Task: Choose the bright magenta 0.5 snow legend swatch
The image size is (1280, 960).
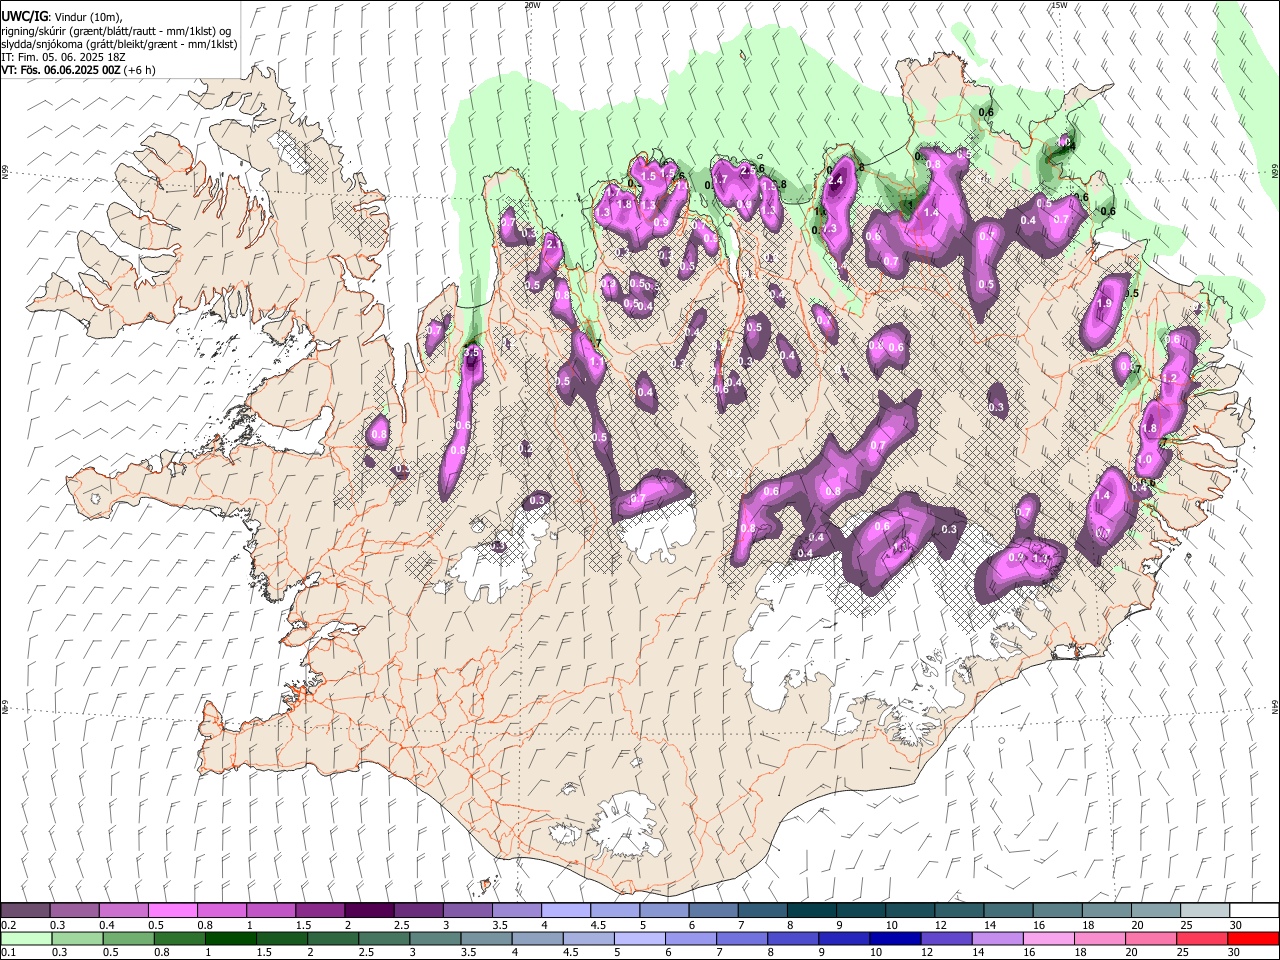Action: 172,910
